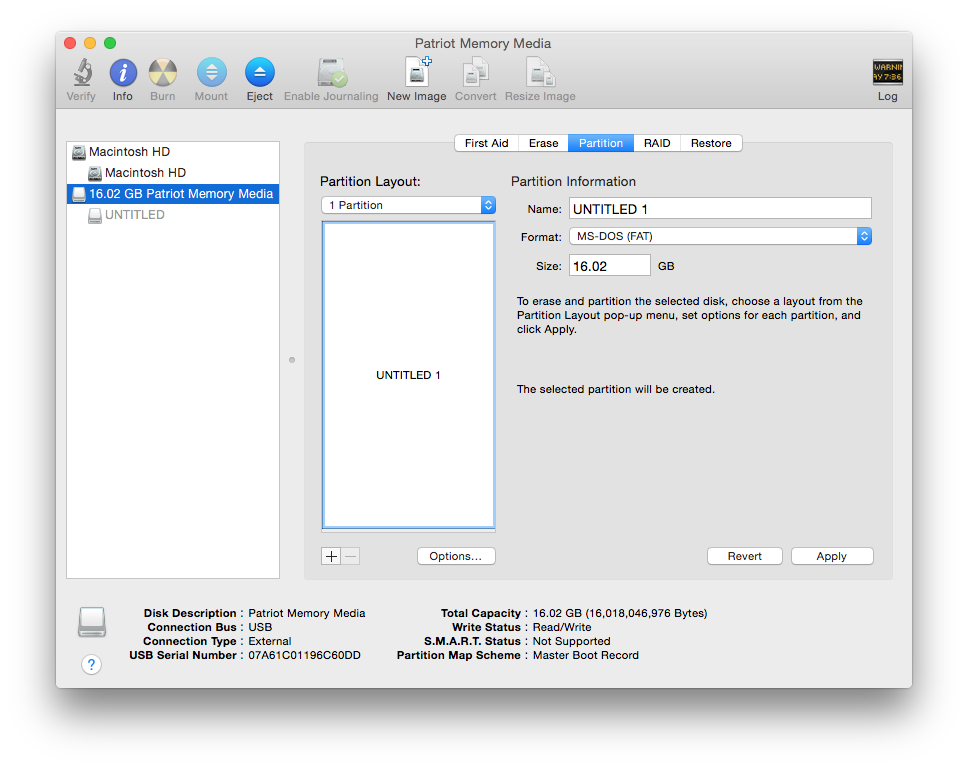Open the Partition Layout dropdown
The width and height of the screenshot is (968, 768).
(408, 205)
